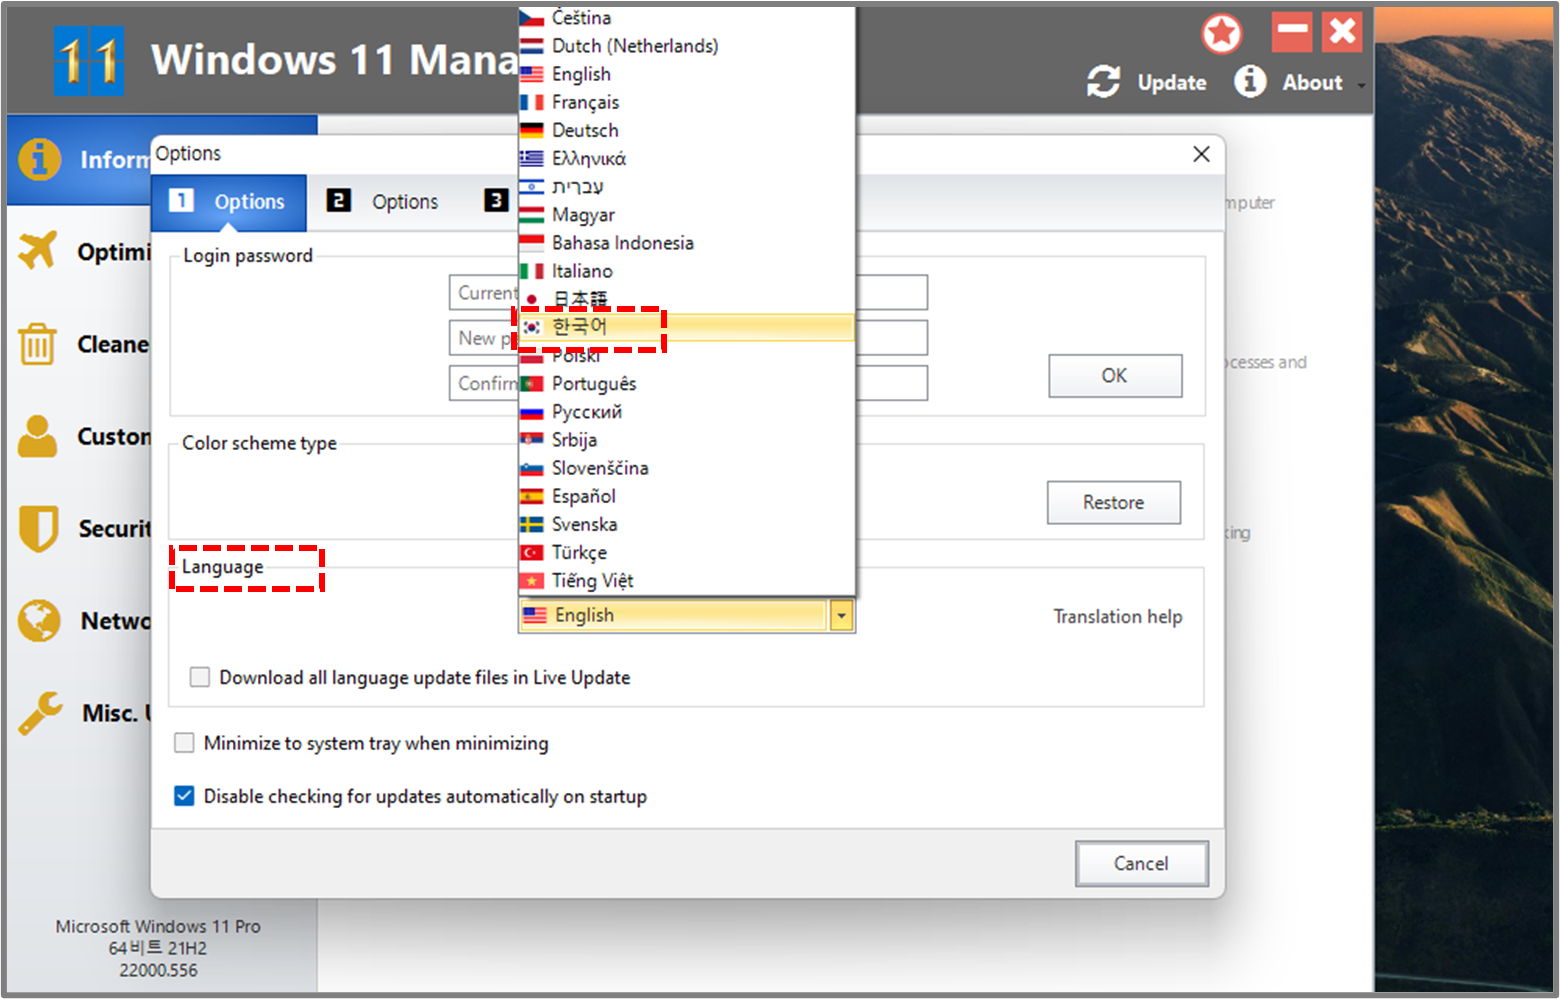Select Svenska language option
The height and width of the screenshot is (999, 1560).
tap(686, 524)
